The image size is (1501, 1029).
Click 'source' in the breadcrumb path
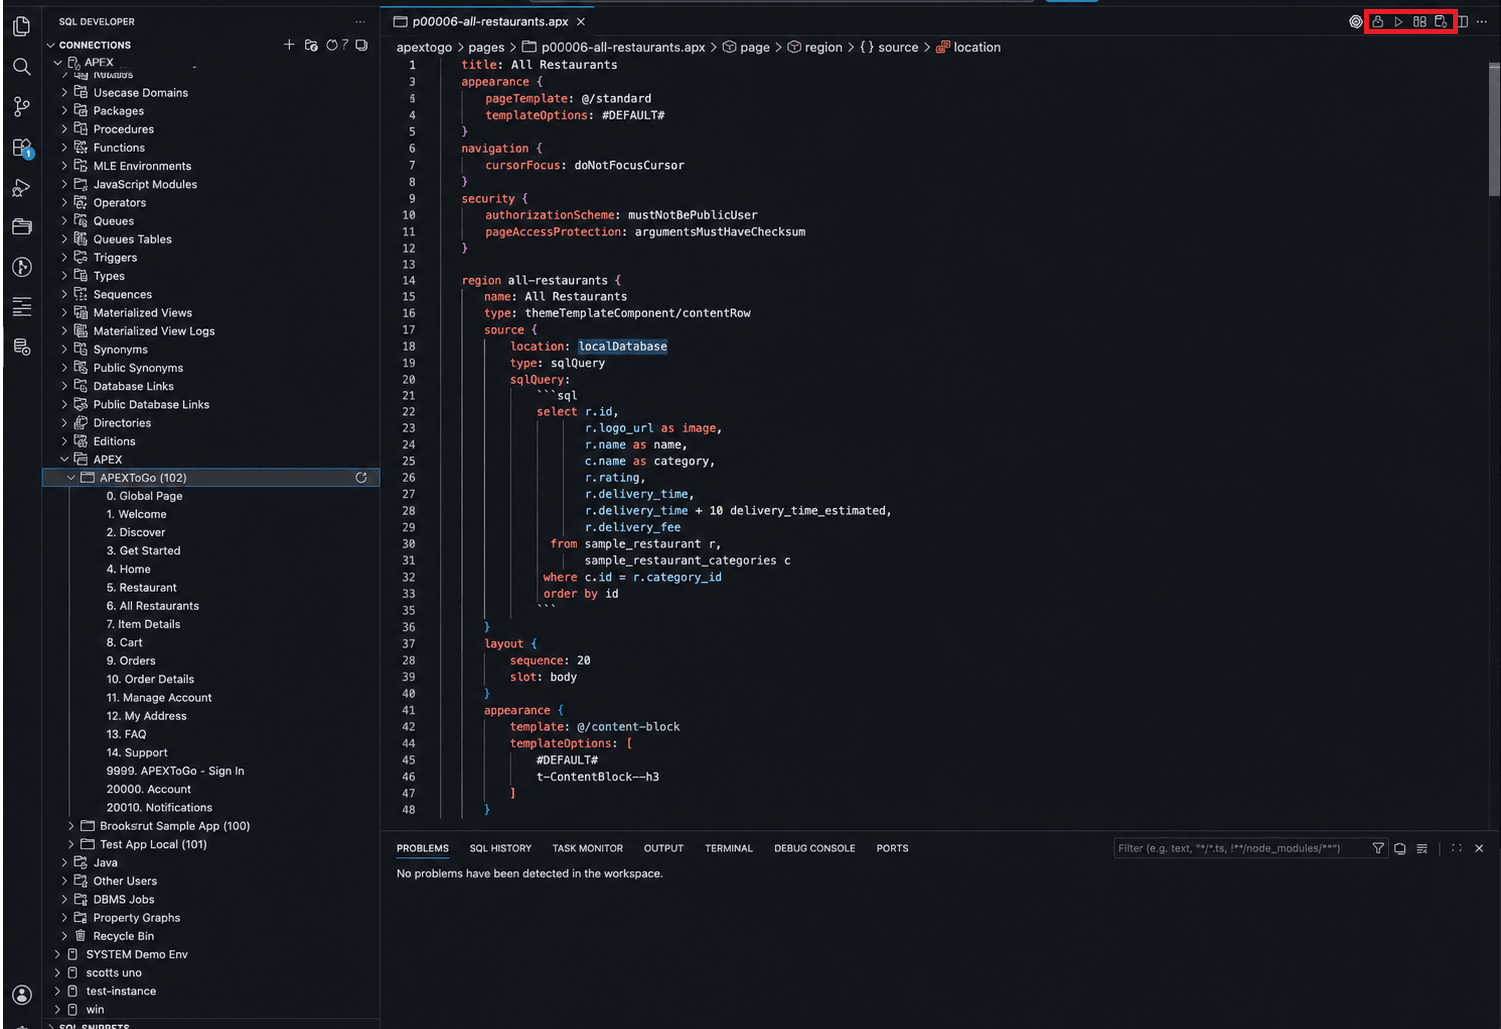tap(898, 47)
